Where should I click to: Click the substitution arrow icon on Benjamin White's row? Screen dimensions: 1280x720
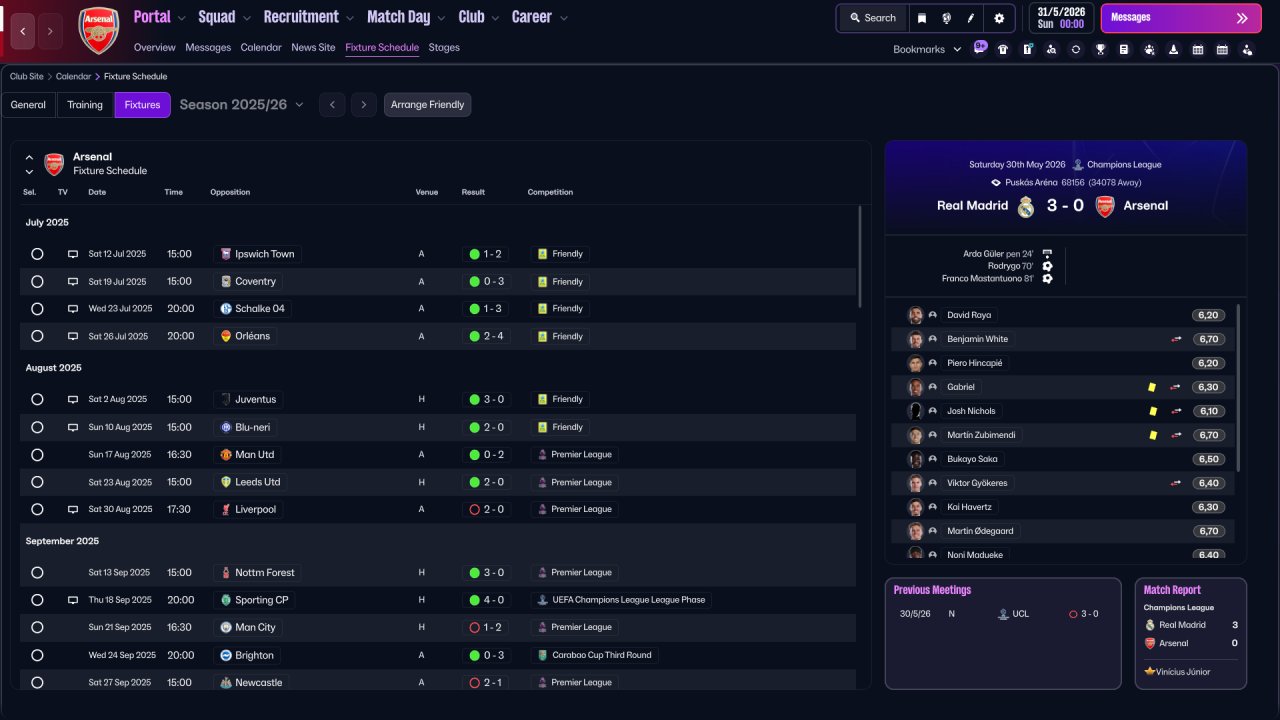point(1176,339)
